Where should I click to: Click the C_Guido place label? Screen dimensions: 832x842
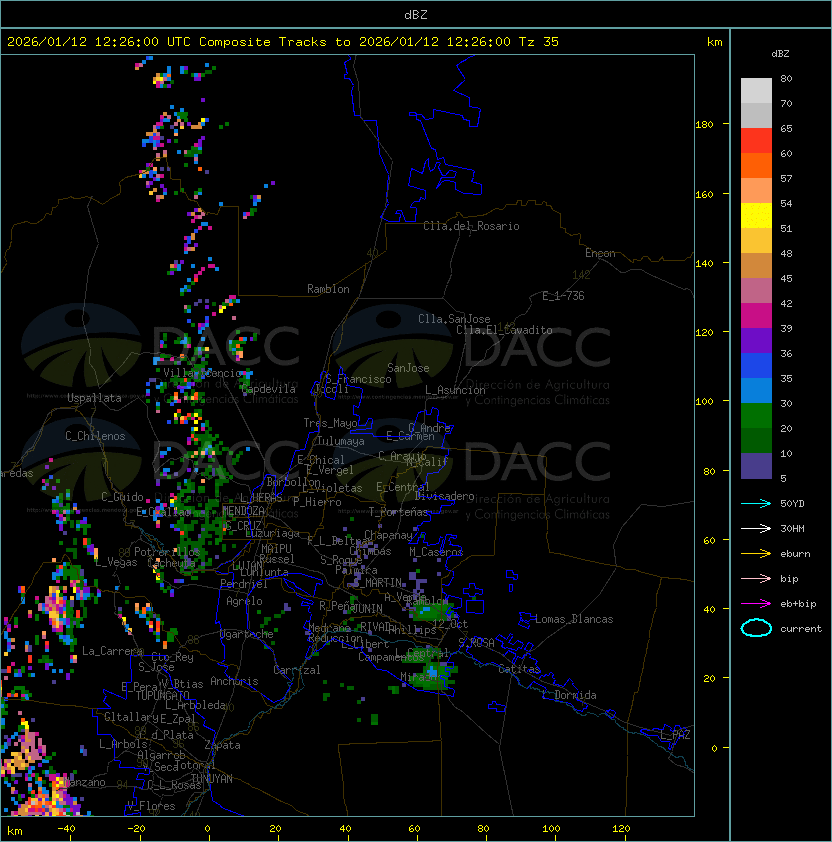coord(122,497)
